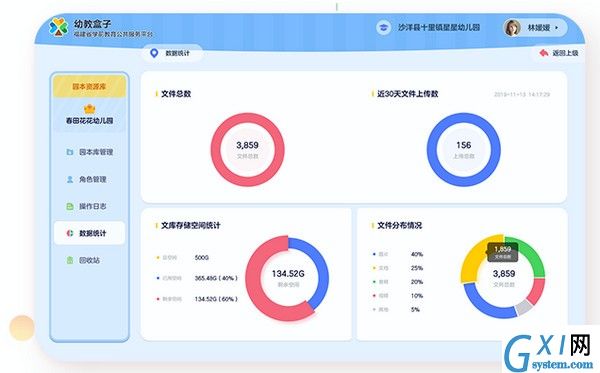Click the 文库存储空间统计 heading
This screenshot has width=600, height=373.
[x=191, y=225]
